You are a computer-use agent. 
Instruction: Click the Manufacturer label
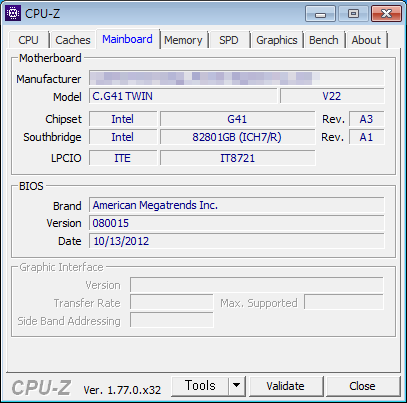49,79
